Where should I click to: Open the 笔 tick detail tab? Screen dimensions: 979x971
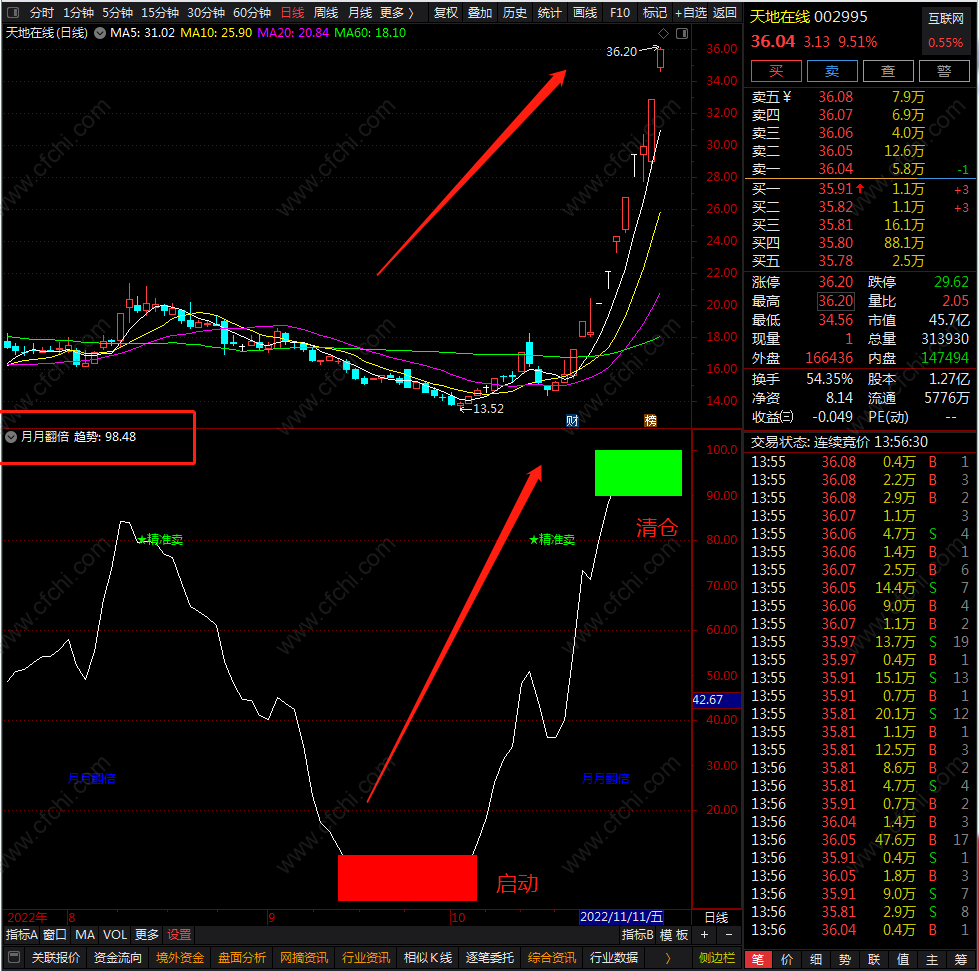tap(758, 959)
